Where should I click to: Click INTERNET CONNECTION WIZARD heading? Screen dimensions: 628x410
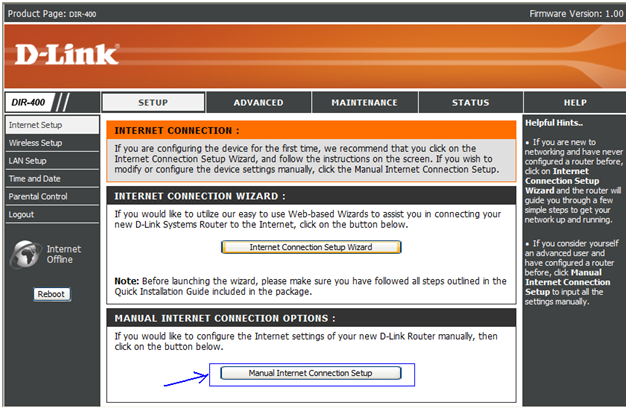pyautogui.click(x=200, y=196)
